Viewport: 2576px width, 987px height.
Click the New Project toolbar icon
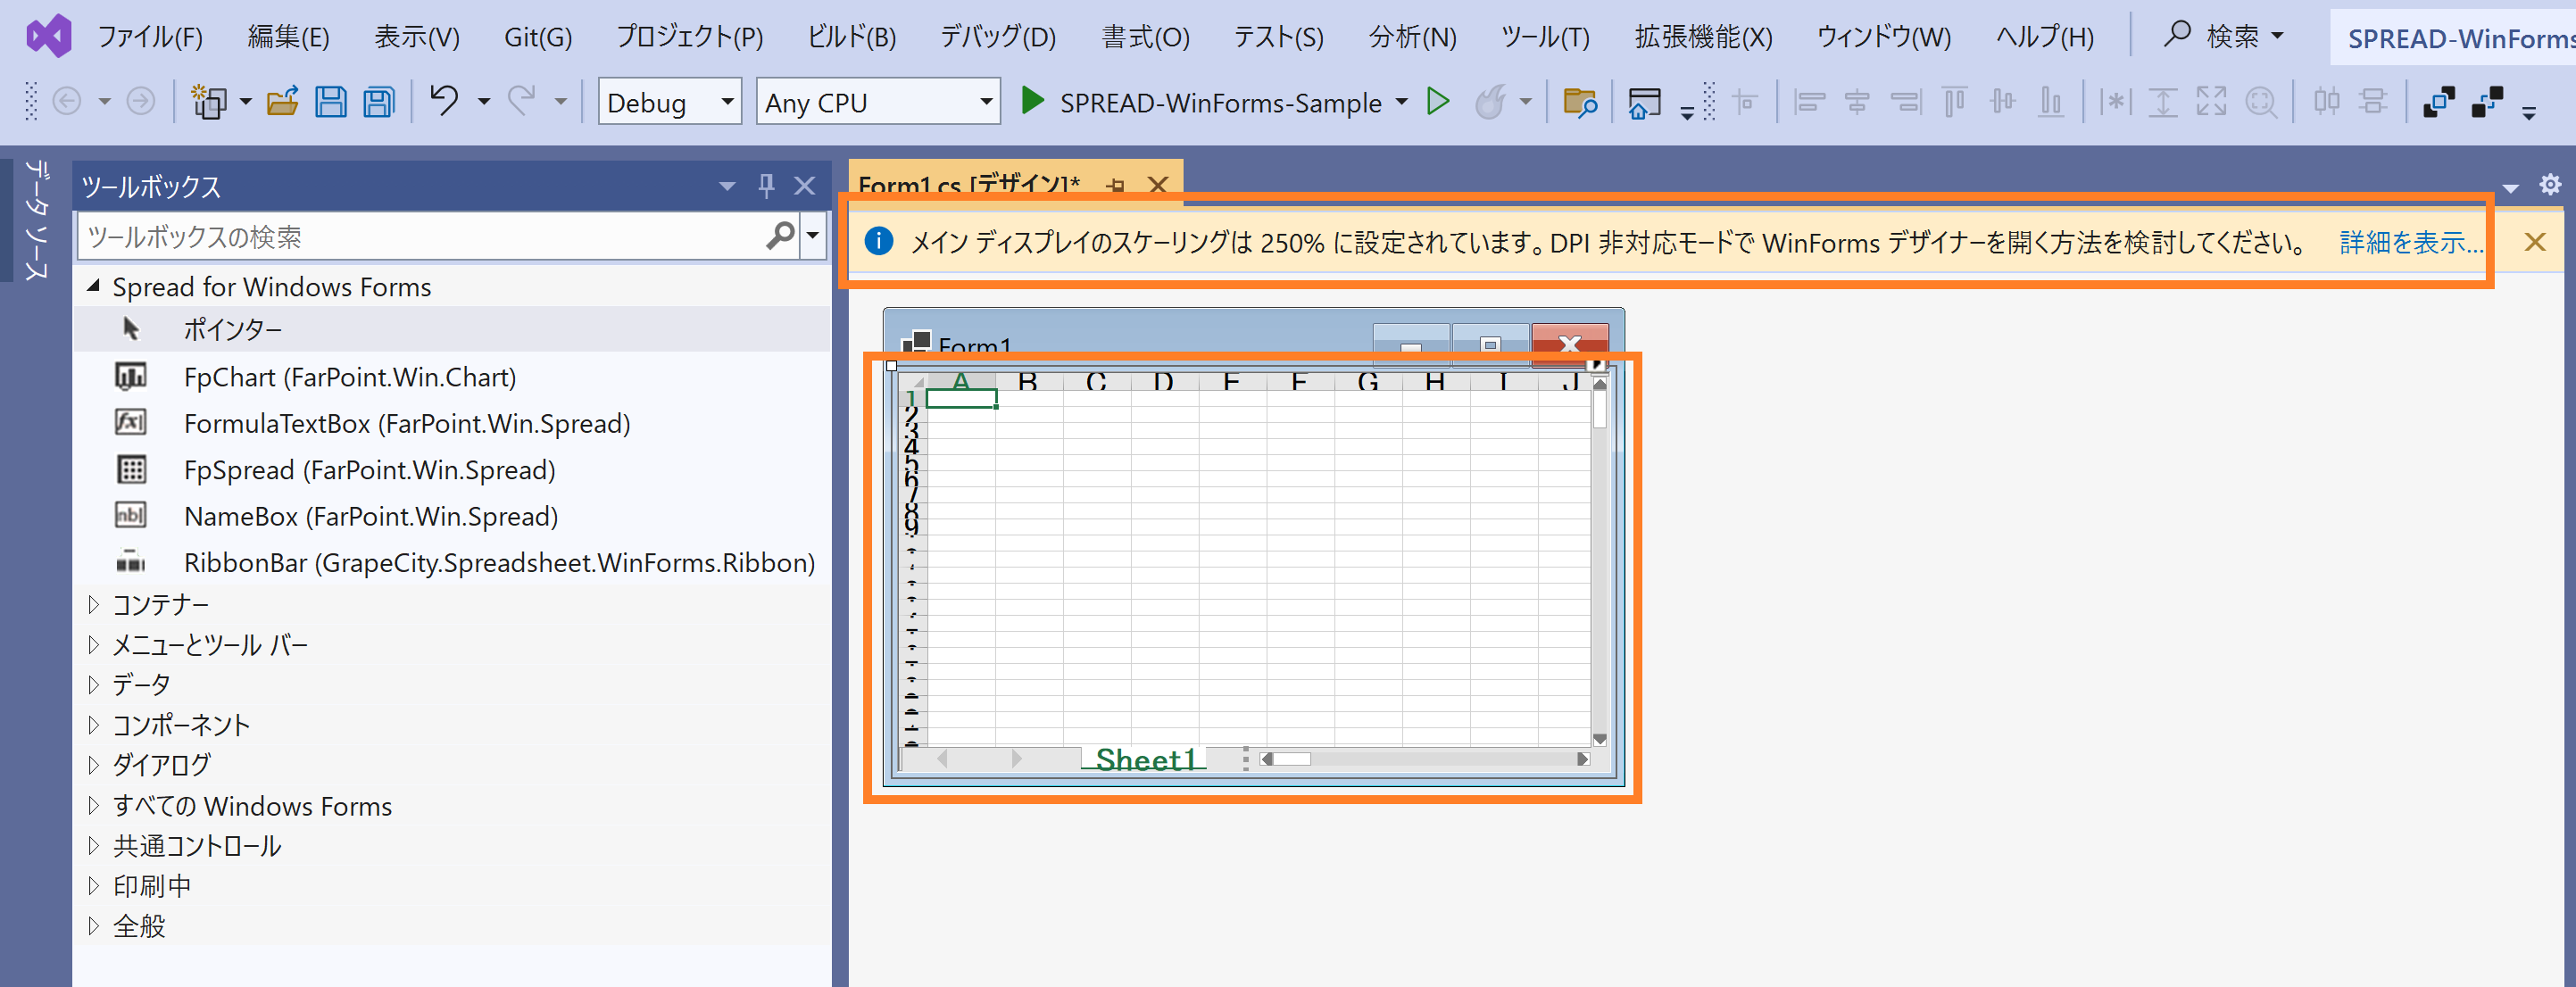pos(209,101)
